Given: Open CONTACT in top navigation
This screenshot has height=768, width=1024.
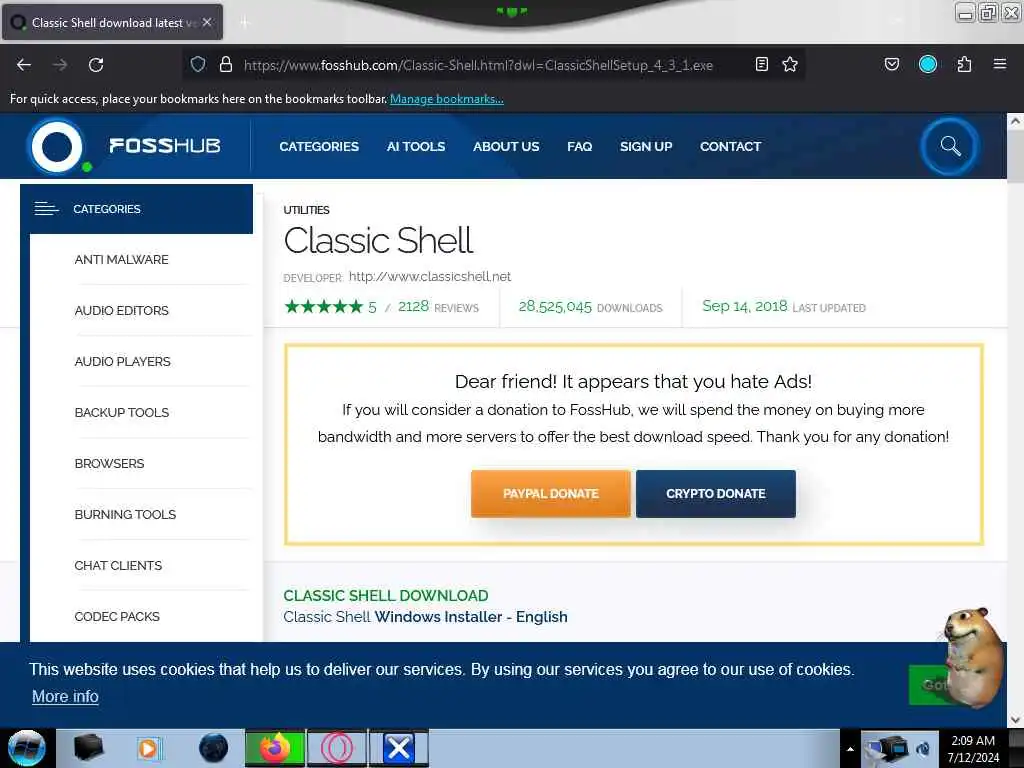Looking at the screenshot, I should (x=730, y=146).
